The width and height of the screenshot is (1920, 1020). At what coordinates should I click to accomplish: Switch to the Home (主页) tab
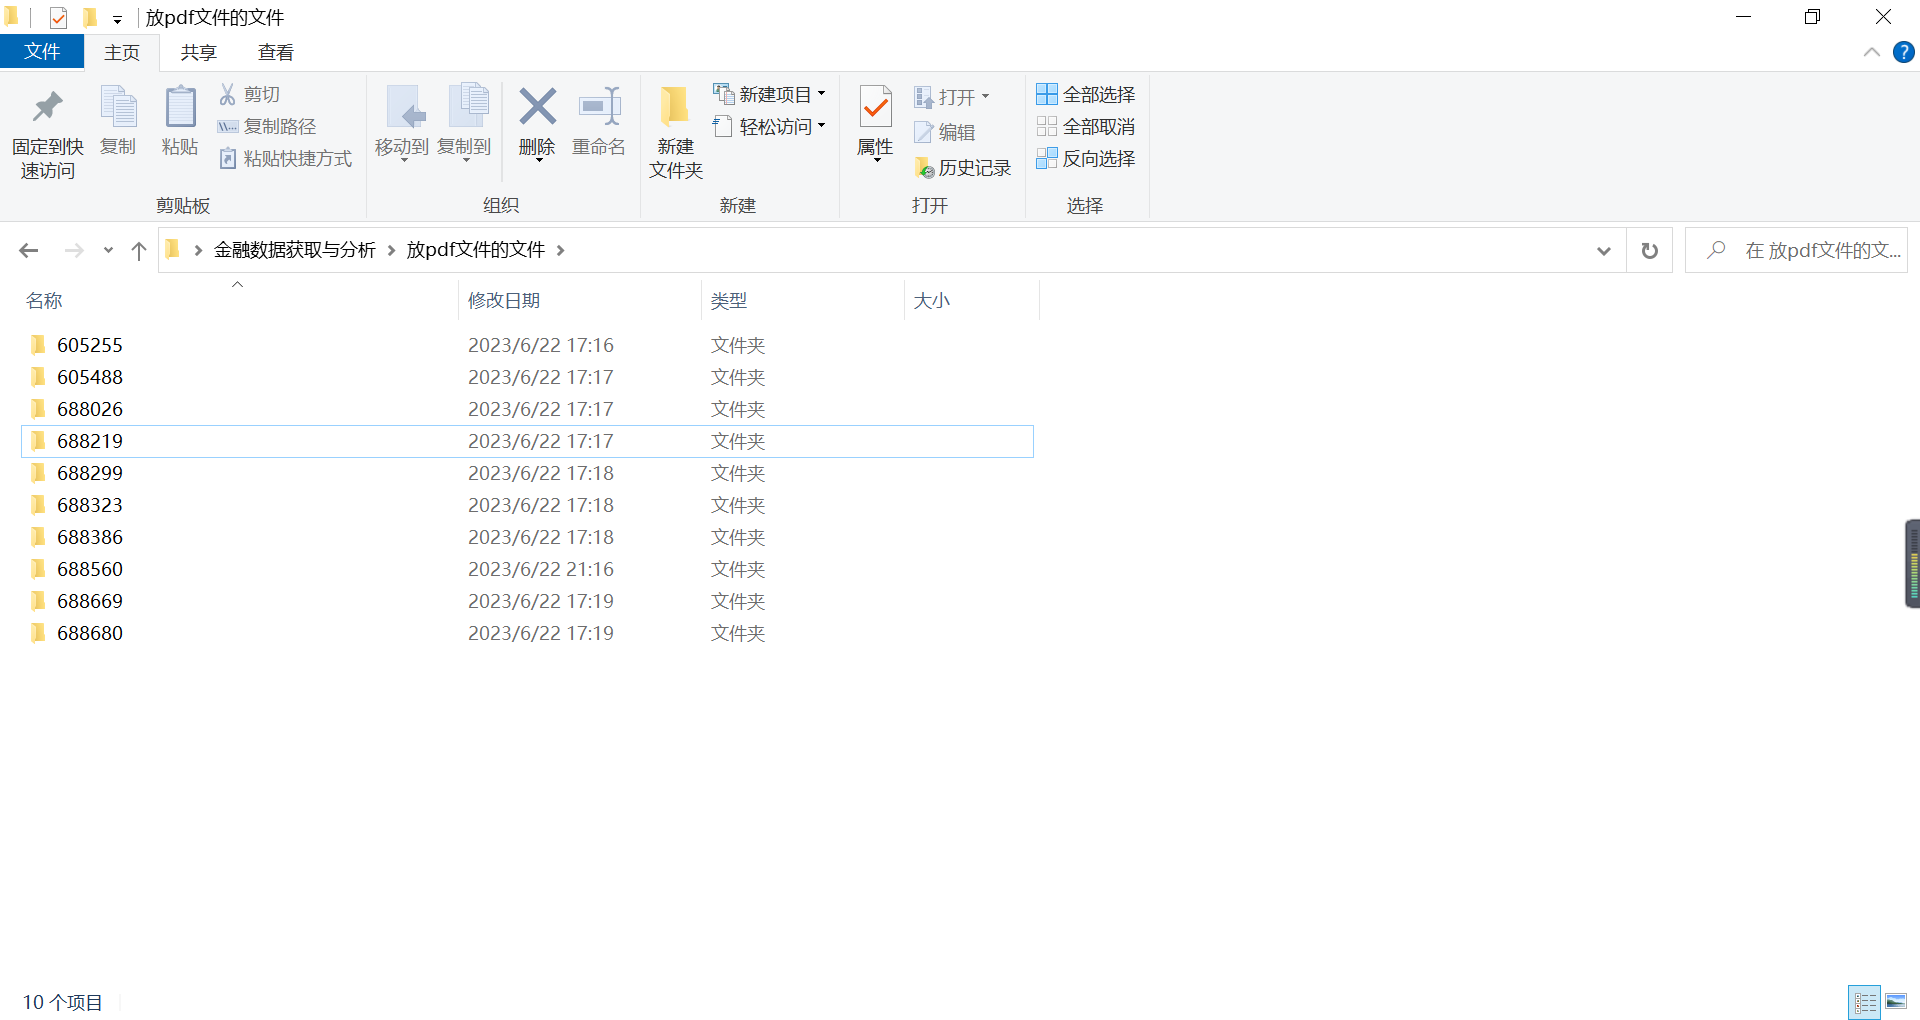[122, 52]
